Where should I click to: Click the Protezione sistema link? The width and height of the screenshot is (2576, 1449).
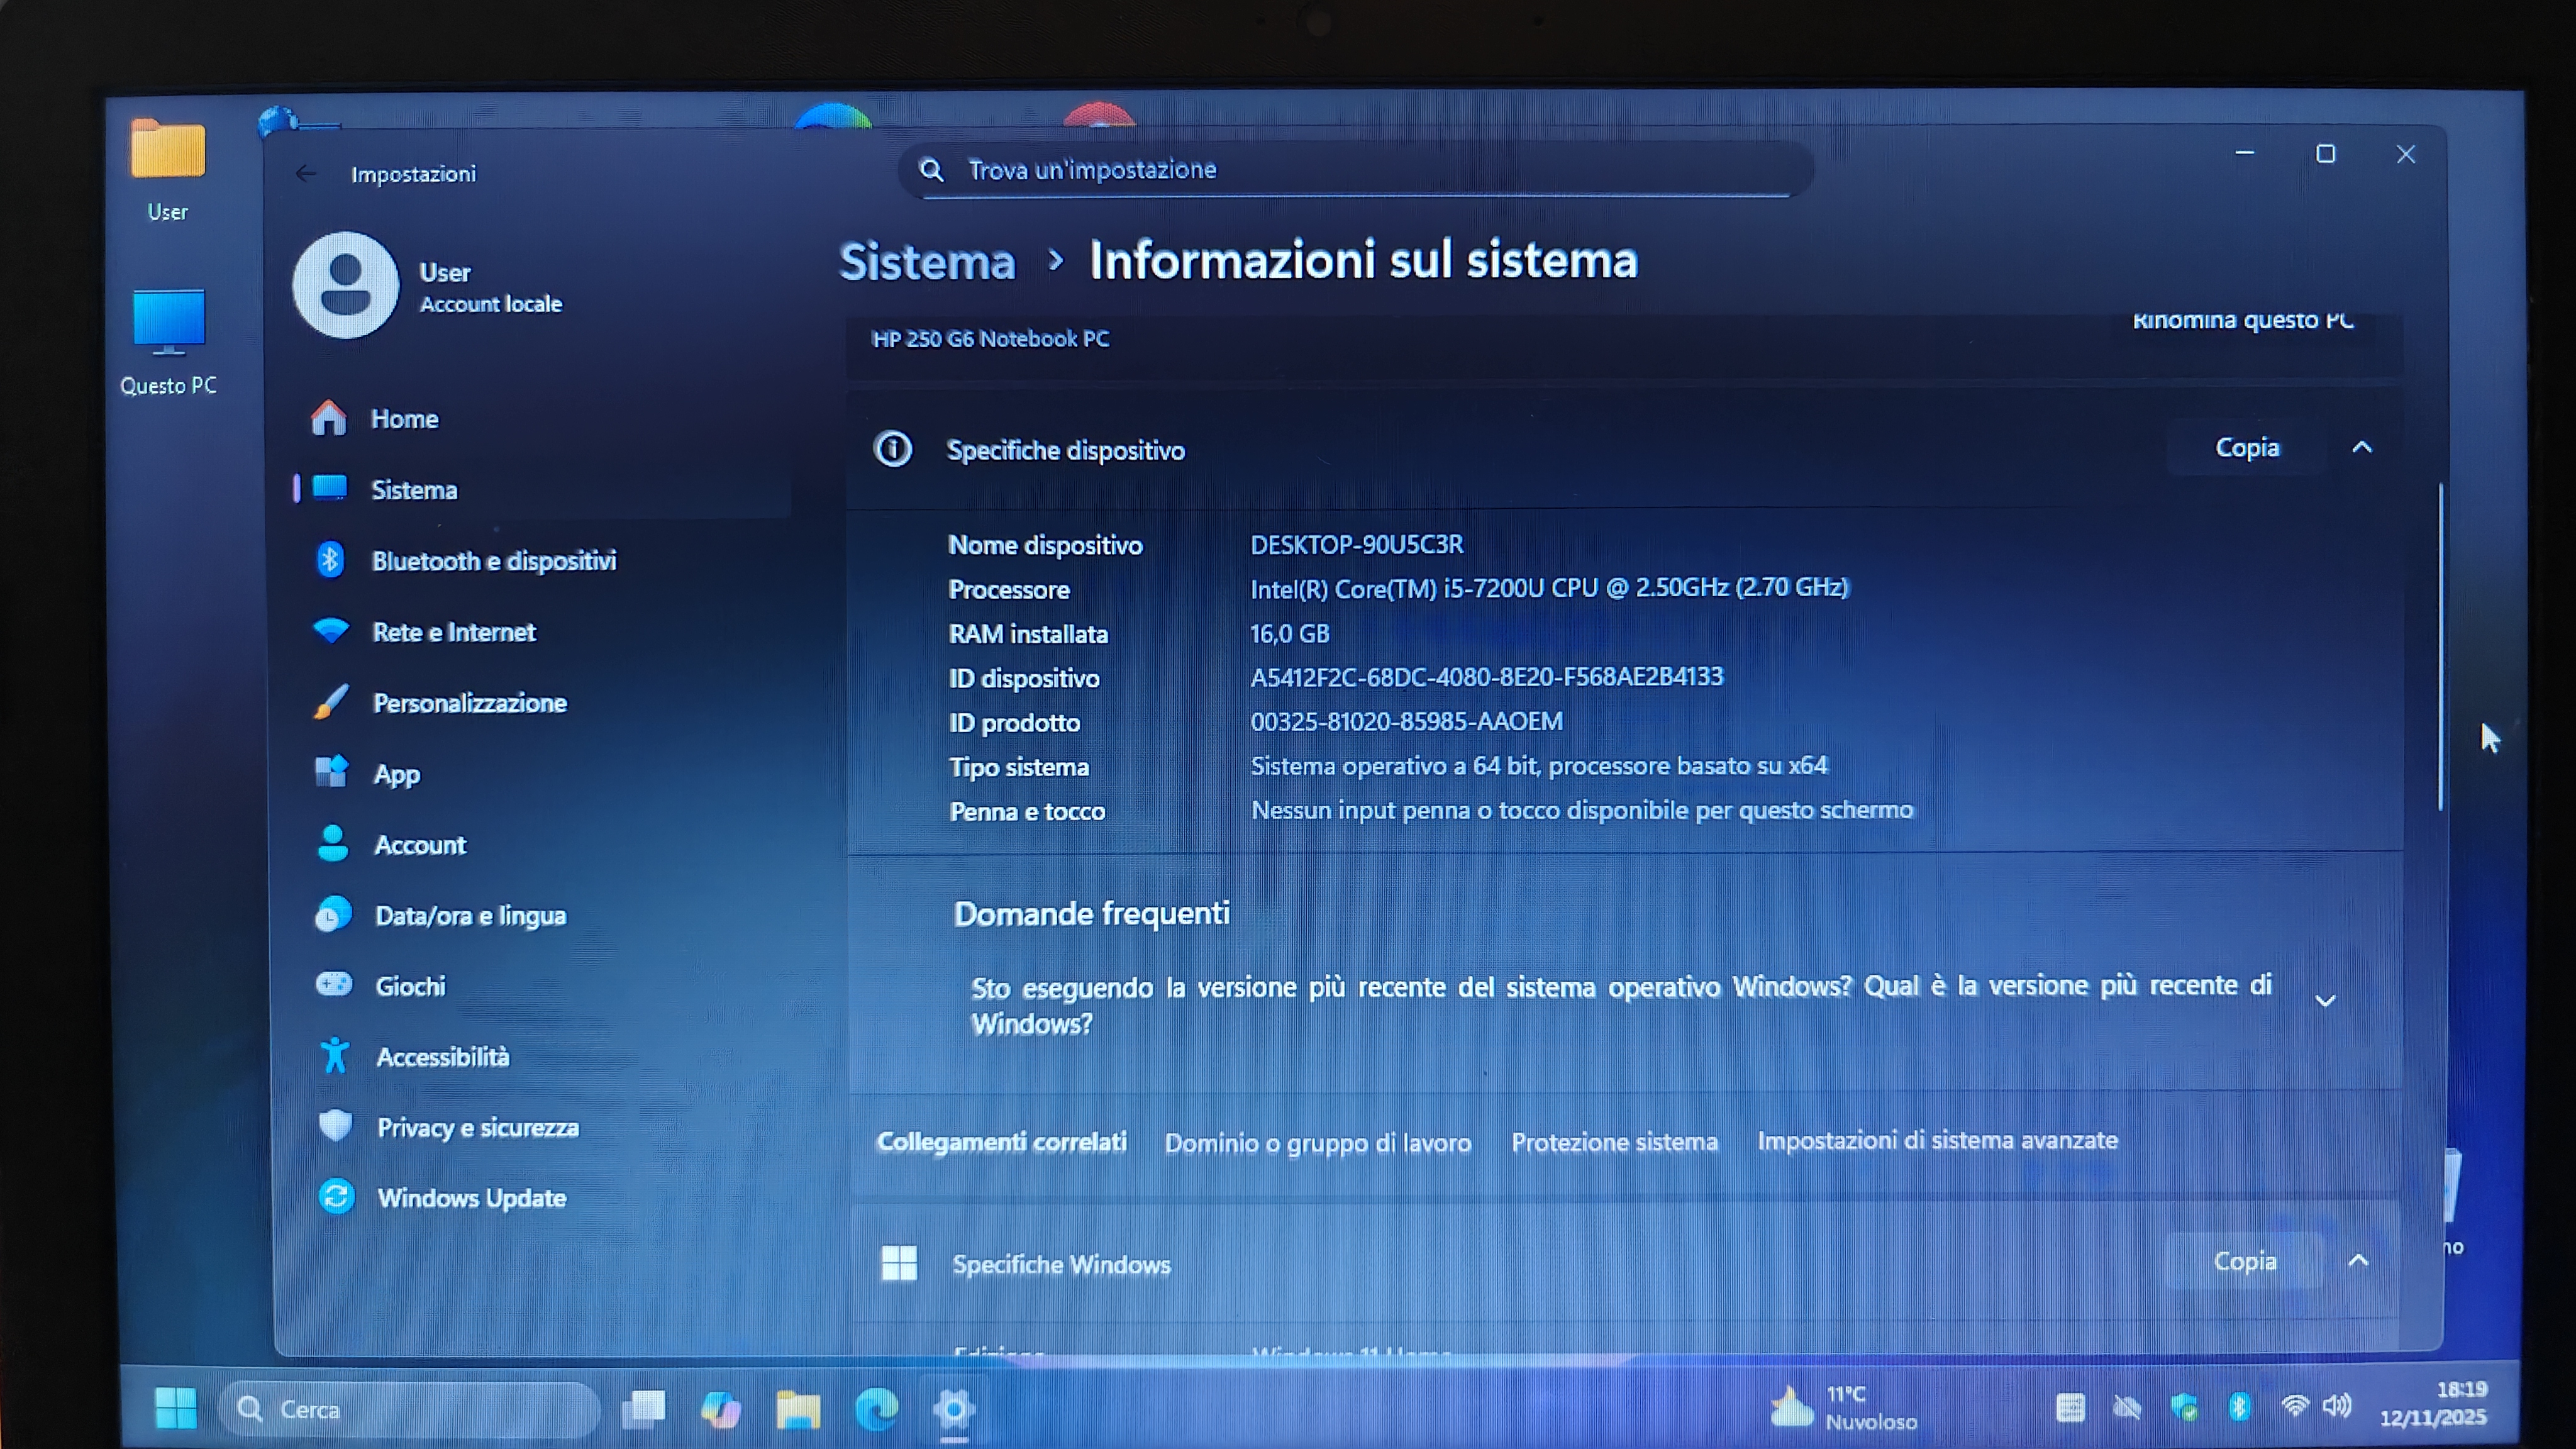[x=1614, y=1142]
